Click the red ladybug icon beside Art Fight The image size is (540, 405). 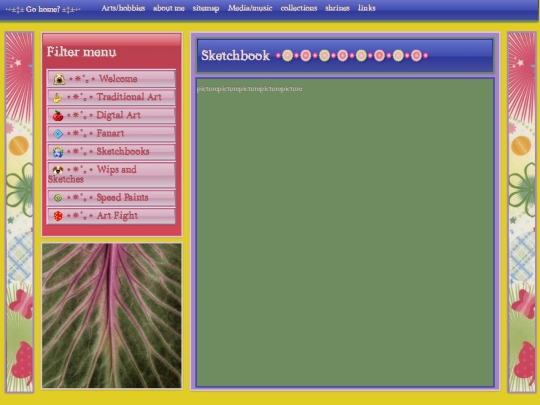[58, 216]
